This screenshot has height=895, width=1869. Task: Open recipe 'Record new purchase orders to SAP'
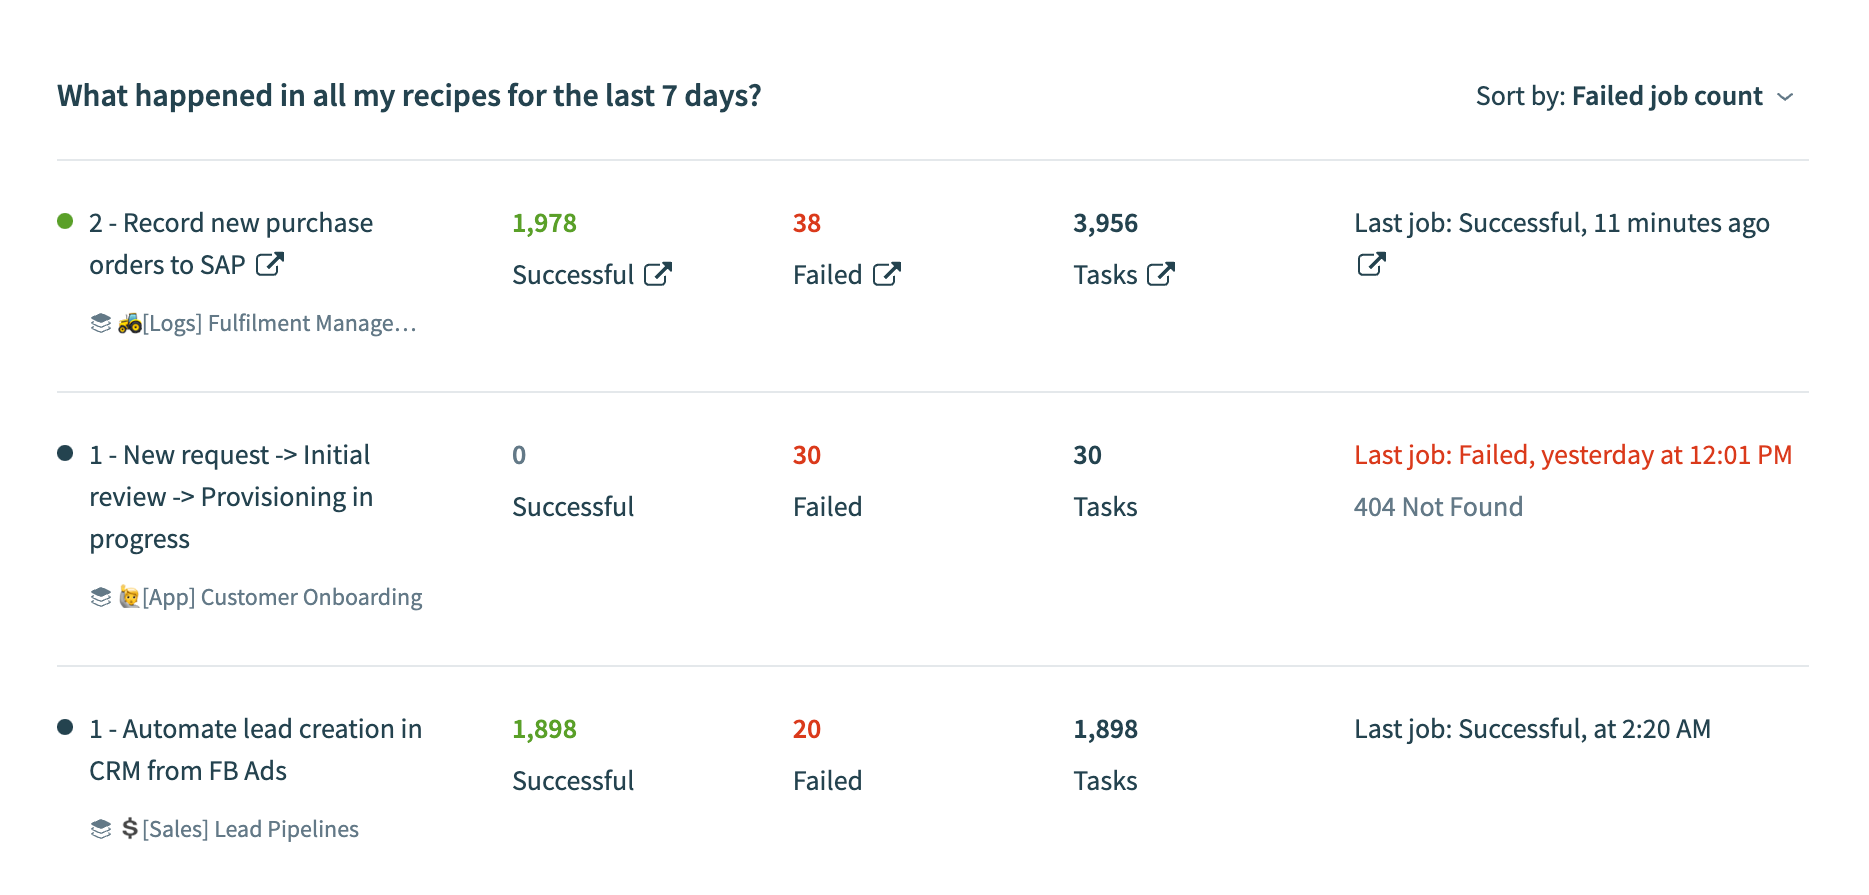click(x=230, y=224)
